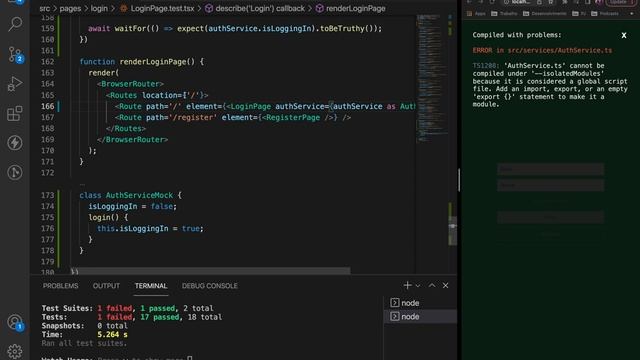640x360 pixels.
Task: Open the LoginPage.test.tsx breadcrumb
Action: click(x=157, y=9)
